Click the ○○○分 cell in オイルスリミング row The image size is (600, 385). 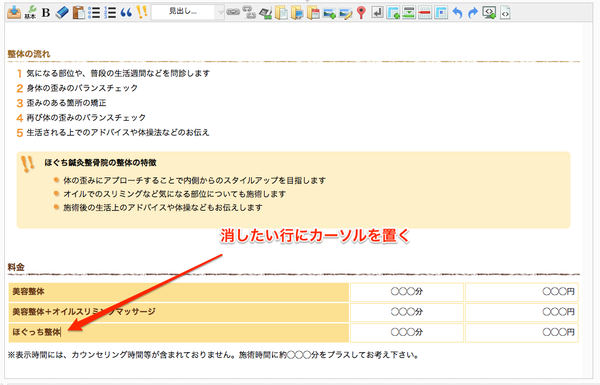click(x=407, y=312)
